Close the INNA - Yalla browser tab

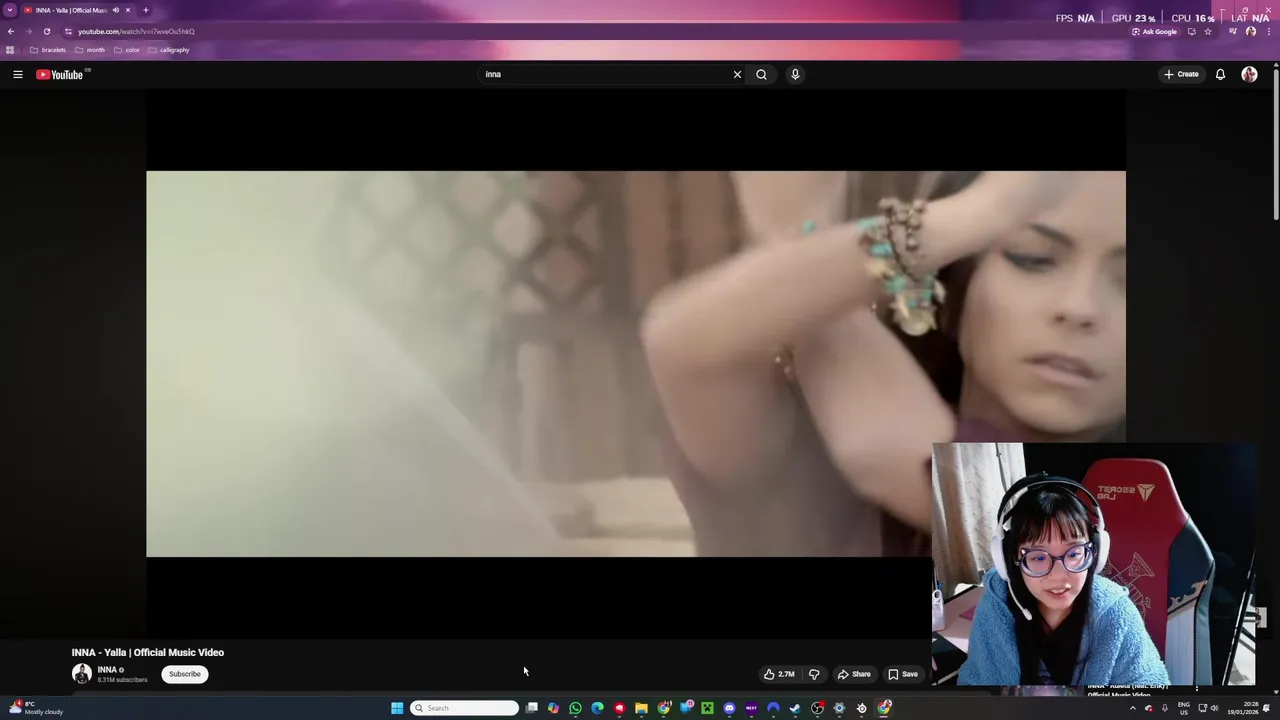coord(128,10)
